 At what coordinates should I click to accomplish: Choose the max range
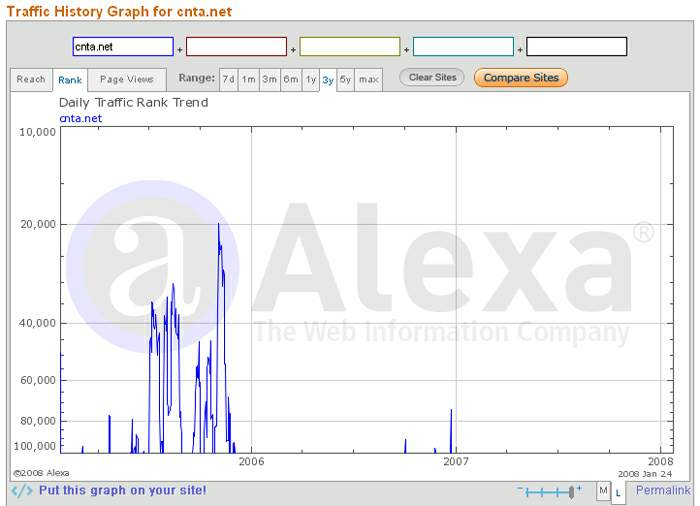[368, 79]
